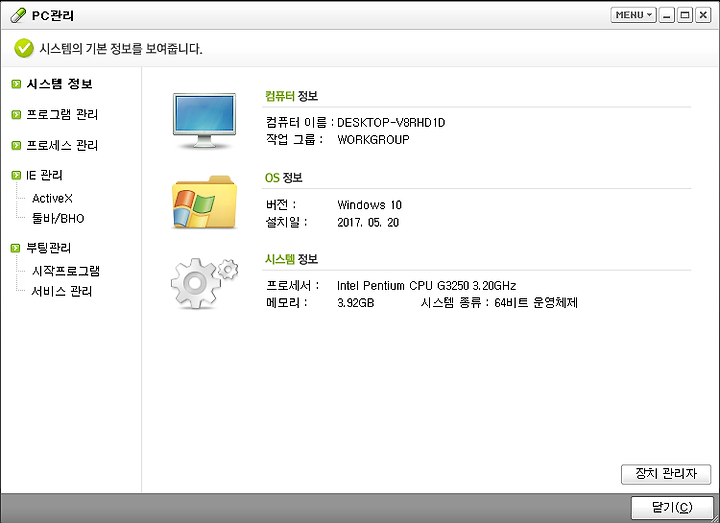Open 서비스 관리 under 부팅관리
Viewport: 720px width, 523px height.
tap(62, 291)
